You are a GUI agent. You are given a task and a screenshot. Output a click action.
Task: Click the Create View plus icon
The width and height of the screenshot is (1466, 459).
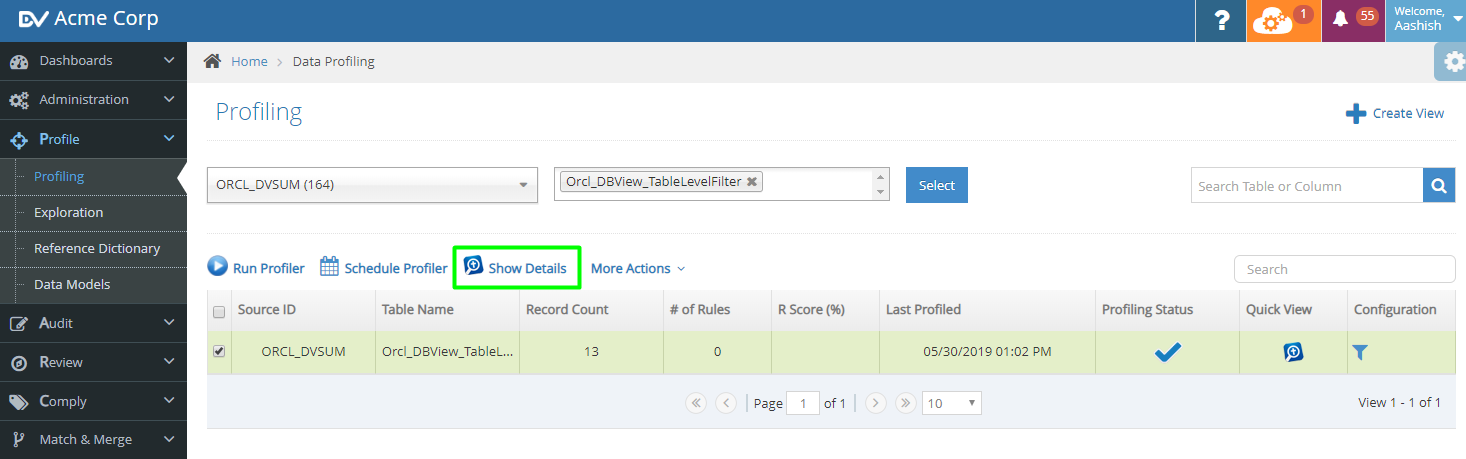[1356, 114]
